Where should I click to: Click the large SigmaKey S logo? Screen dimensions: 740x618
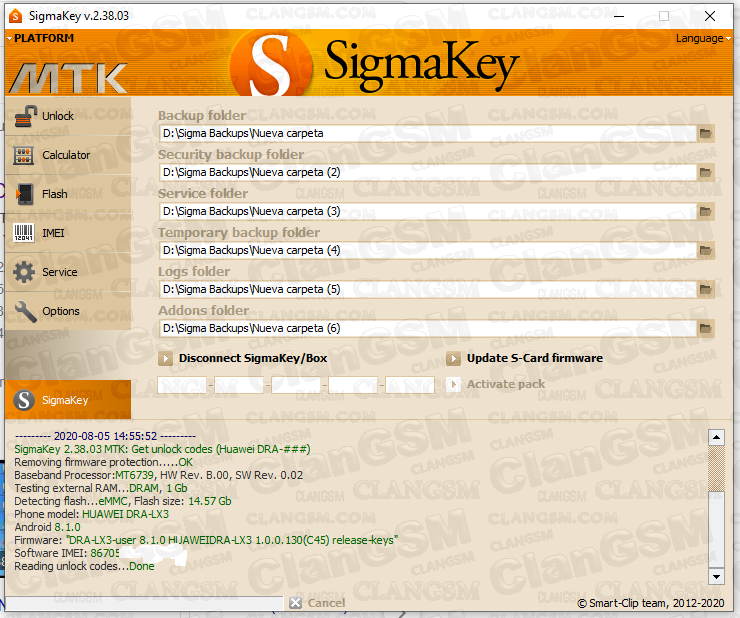click(271, 65)
